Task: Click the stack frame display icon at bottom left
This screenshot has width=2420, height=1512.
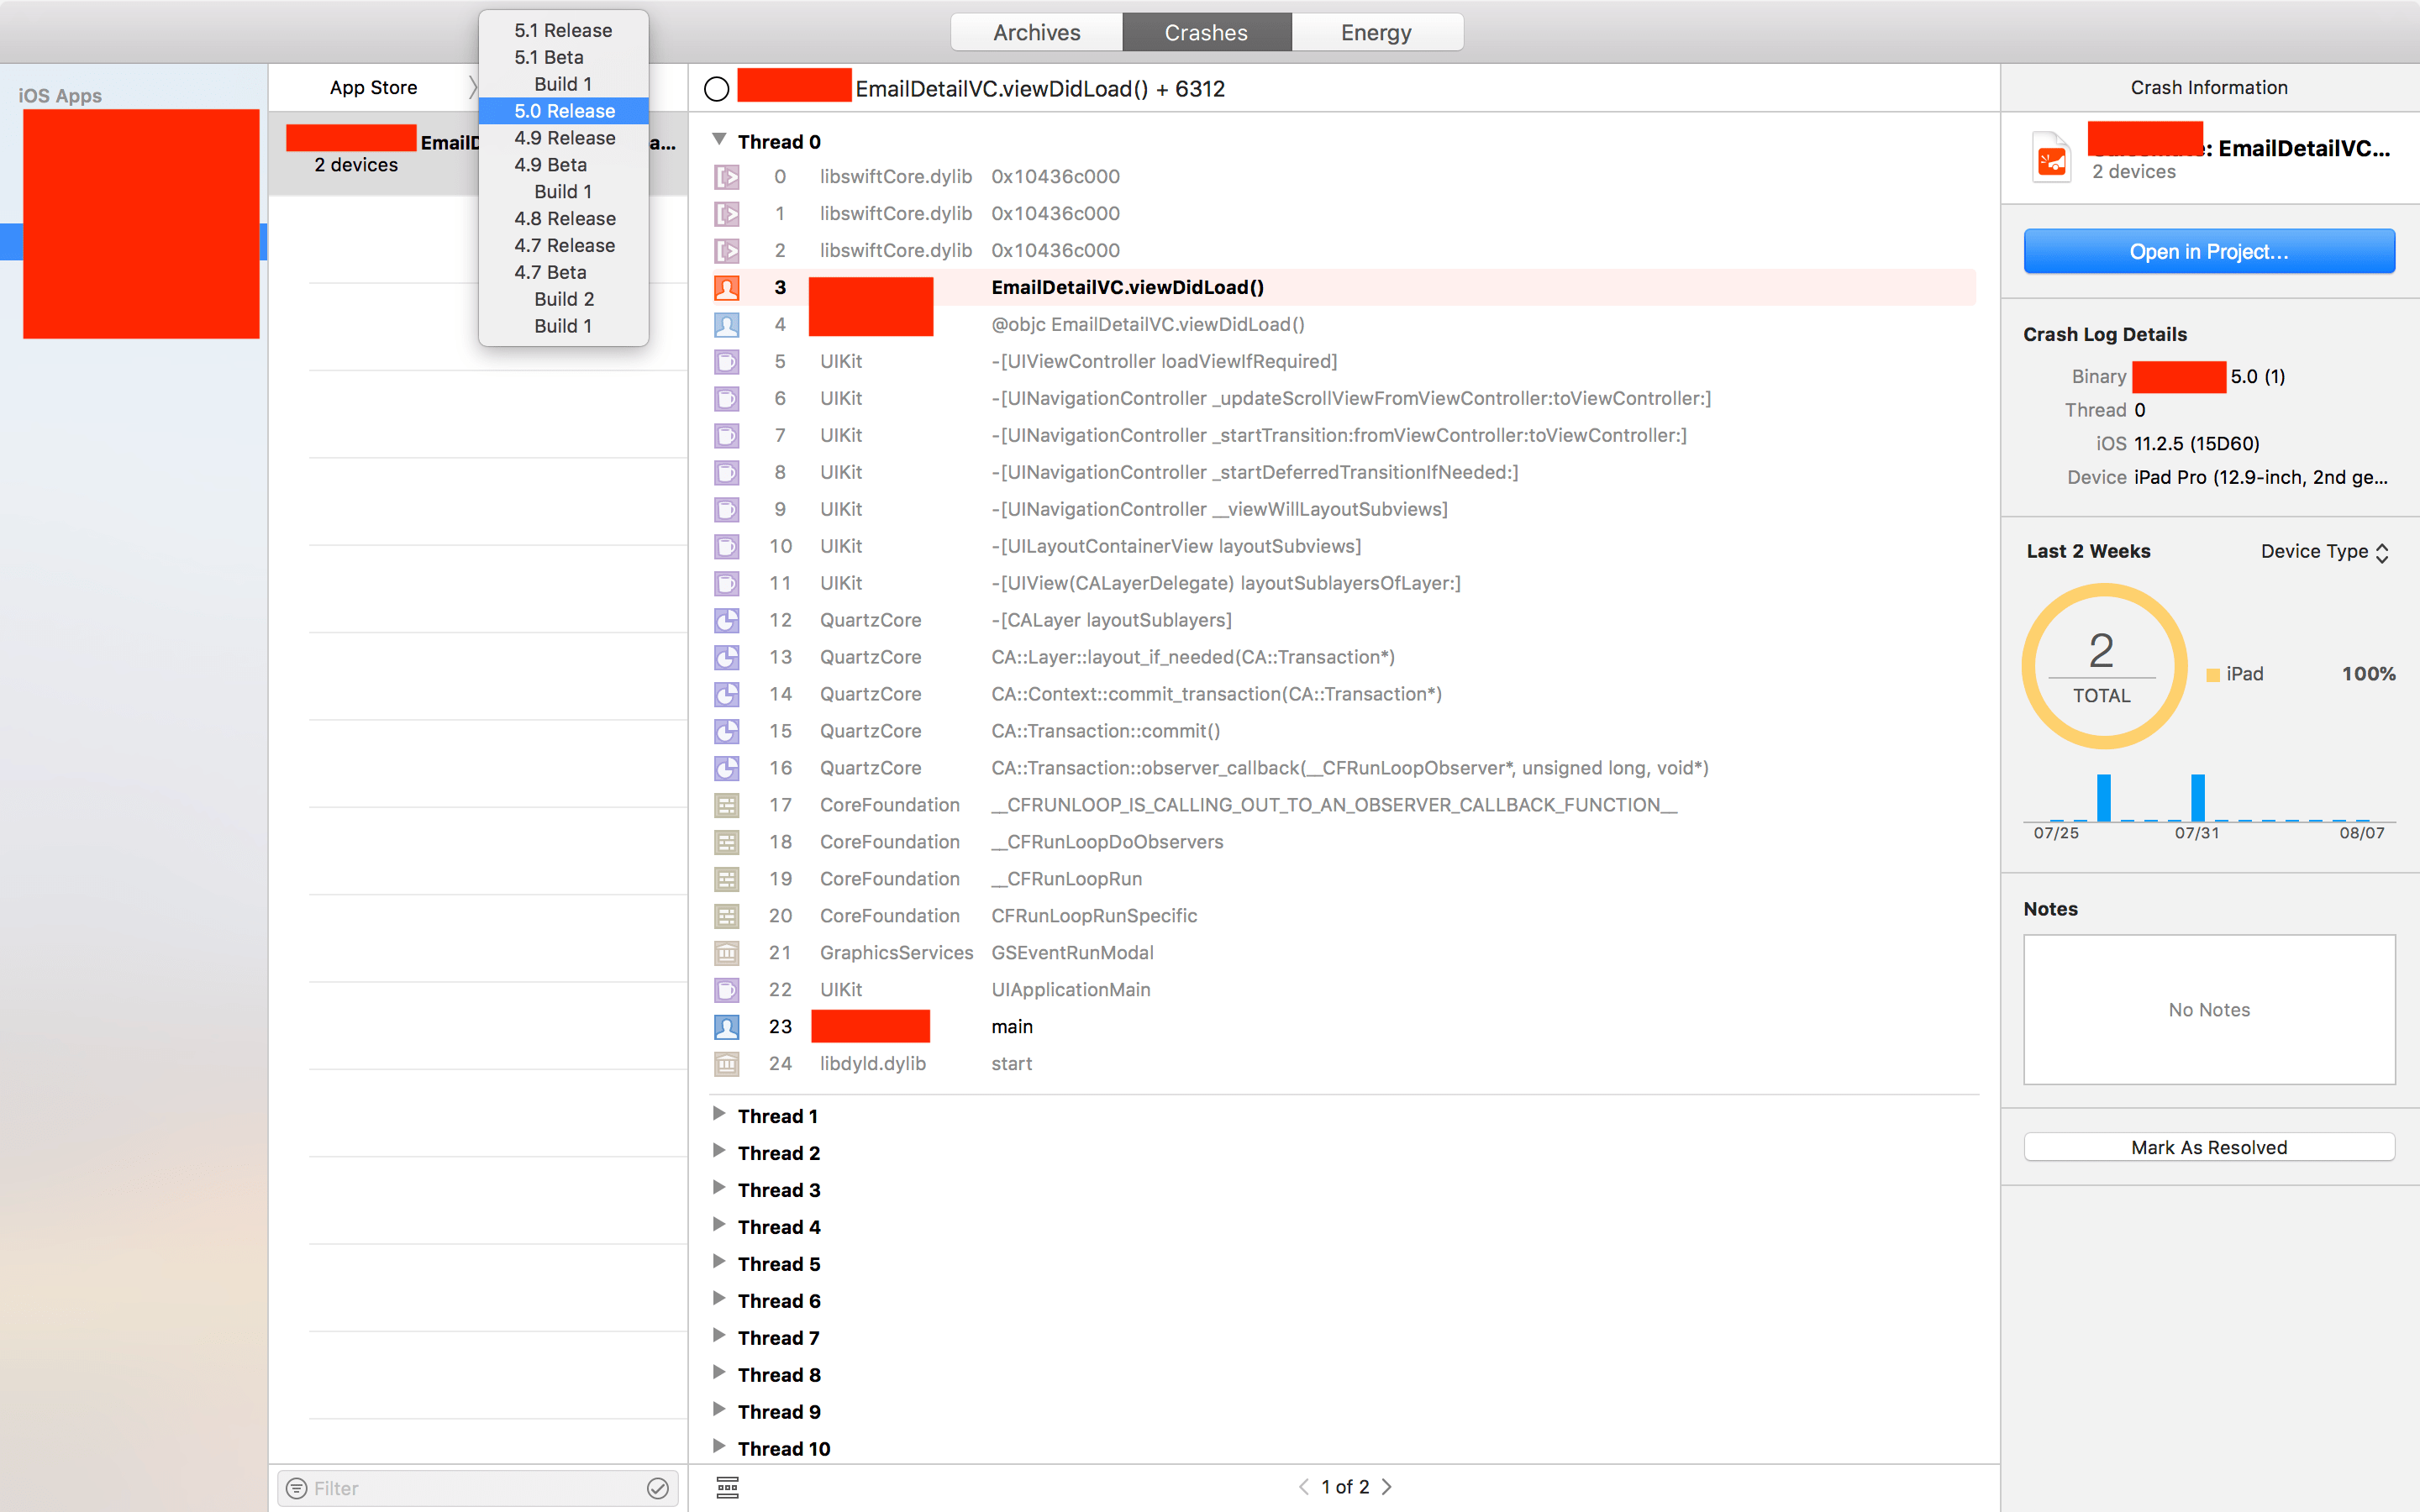Action: [x=727, y=1487]
